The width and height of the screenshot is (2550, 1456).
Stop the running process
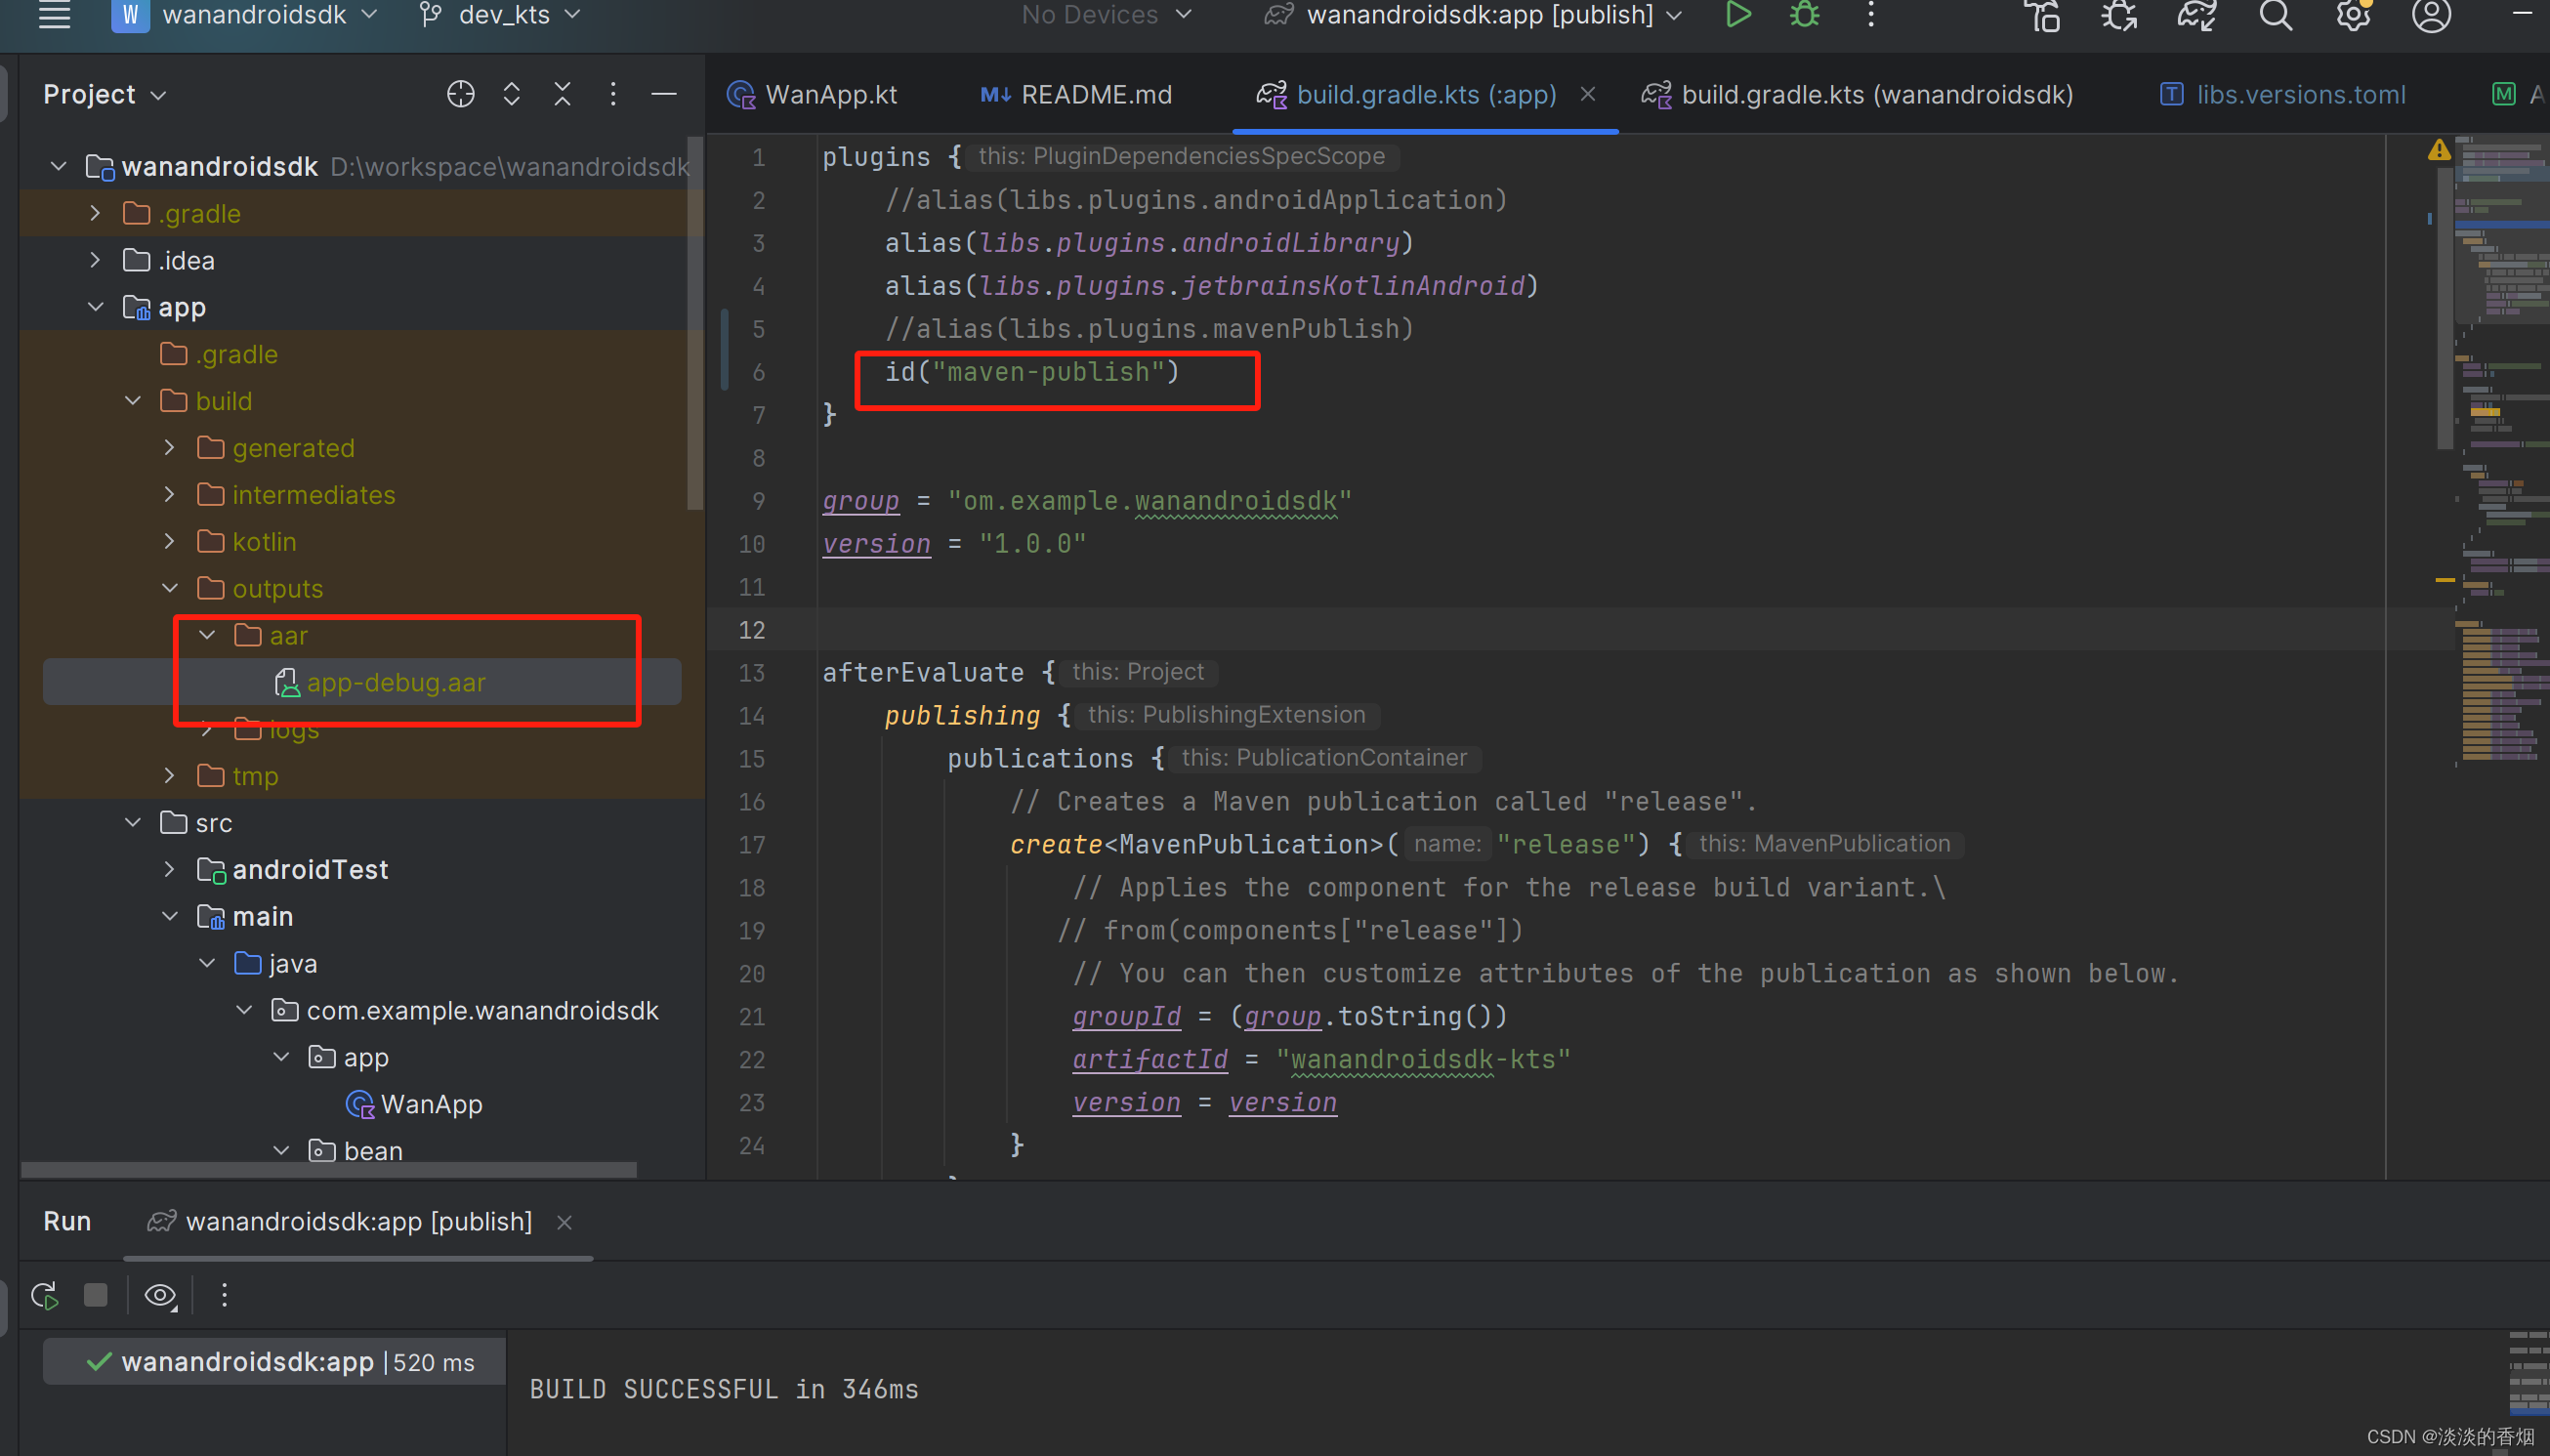coord(96,1296)
